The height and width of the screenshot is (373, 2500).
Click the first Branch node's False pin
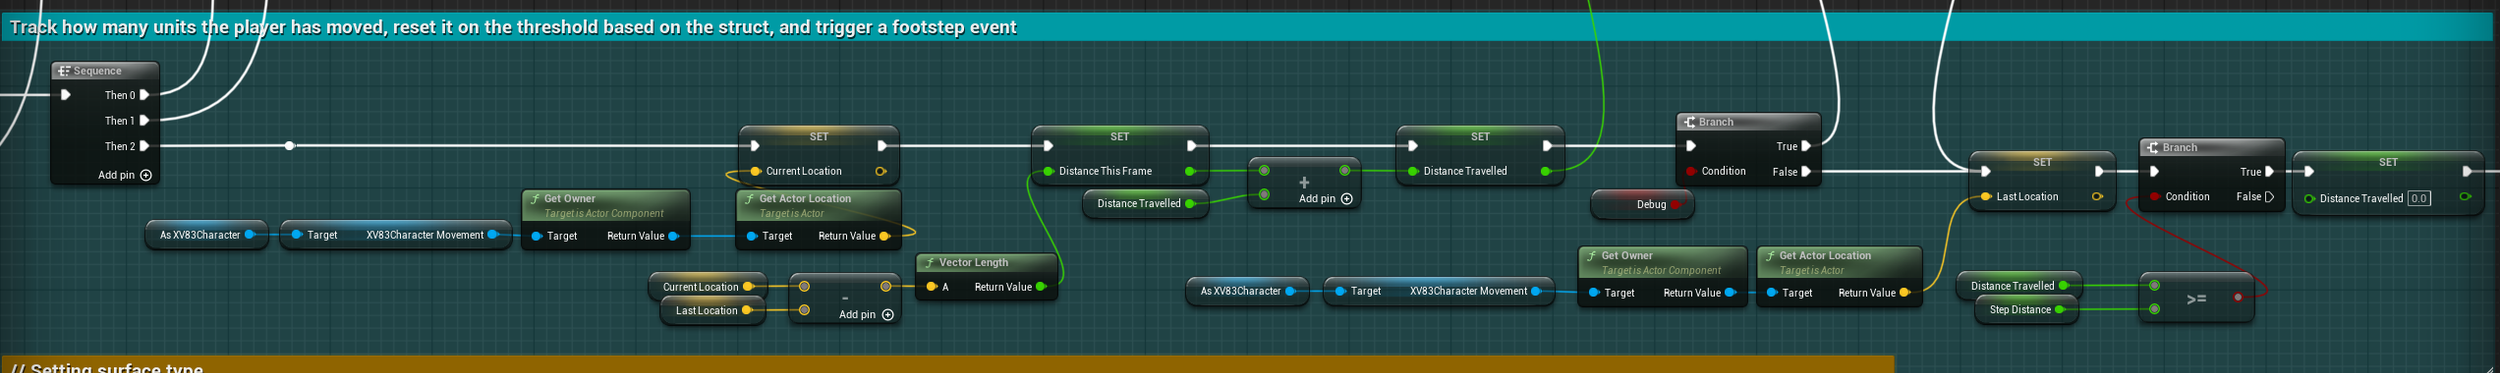coord(1806,172)
